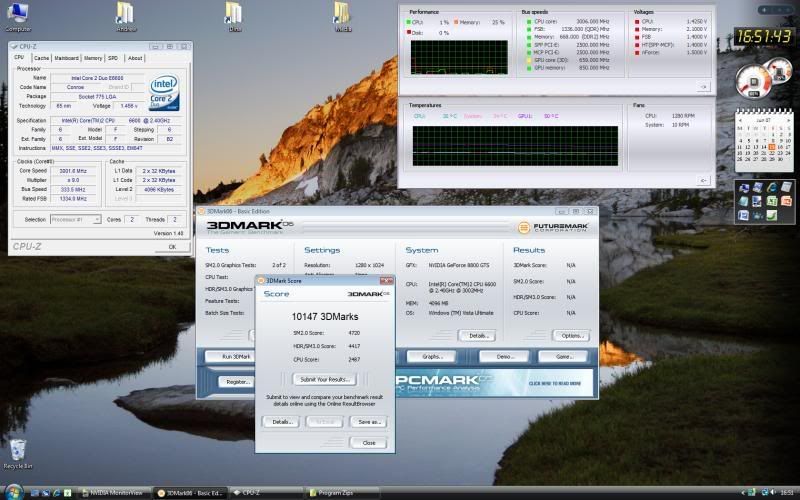Open the Andrew folder on the desktop
Image resolution: width=800 pixels, height=500 pixels.
pos(126,15)
